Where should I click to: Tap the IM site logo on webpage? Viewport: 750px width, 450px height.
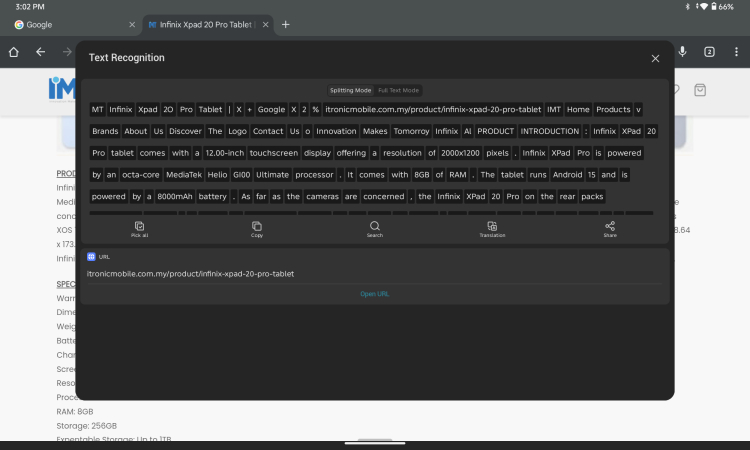click(x=62, y=90)
